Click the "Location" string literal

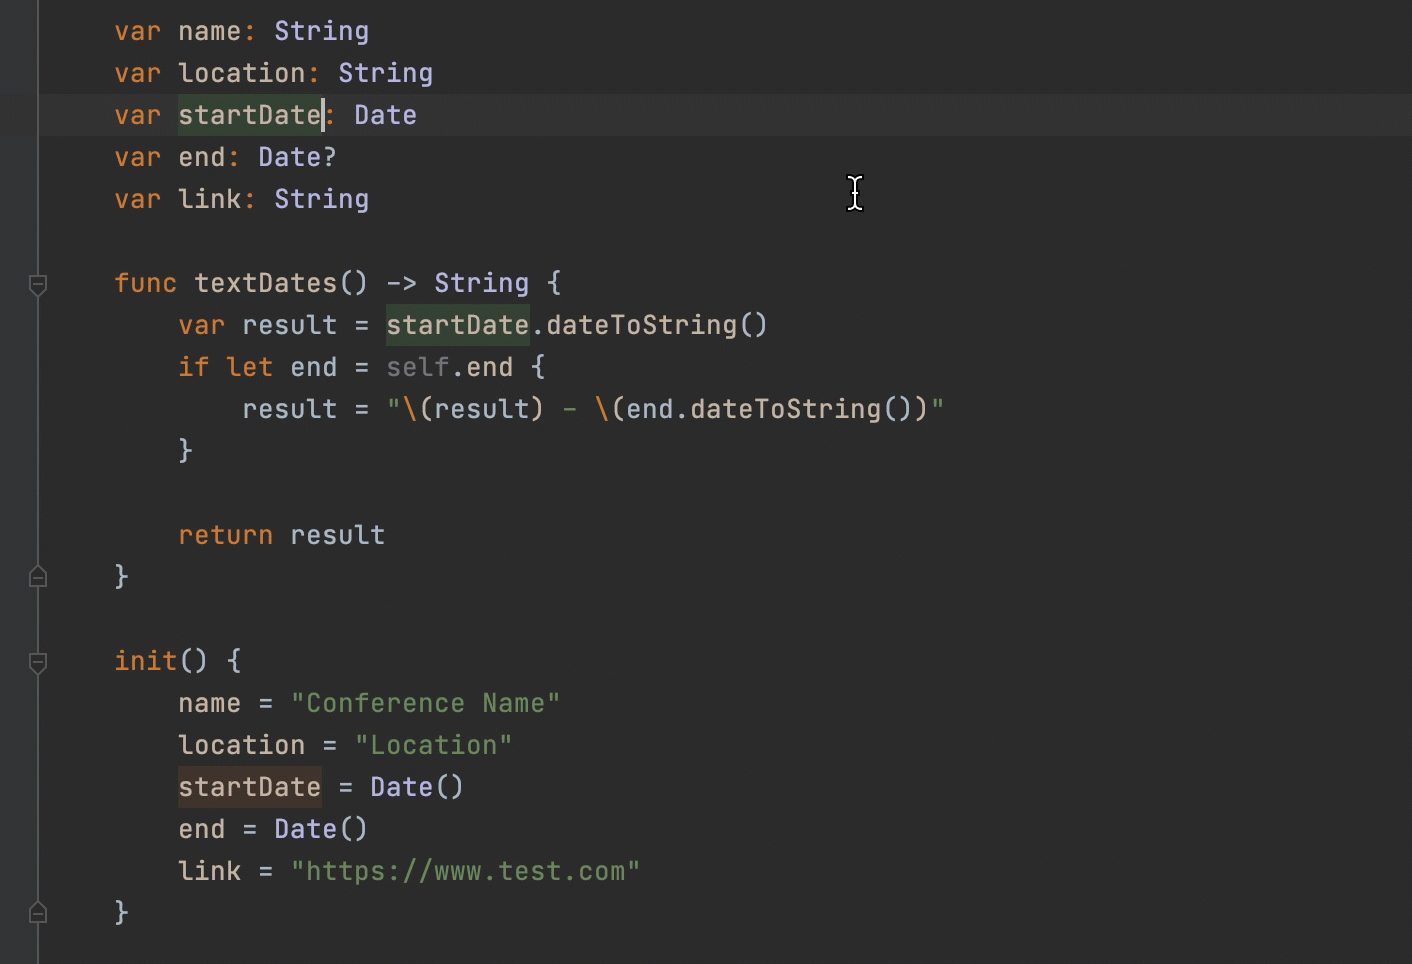coord(433,745)
